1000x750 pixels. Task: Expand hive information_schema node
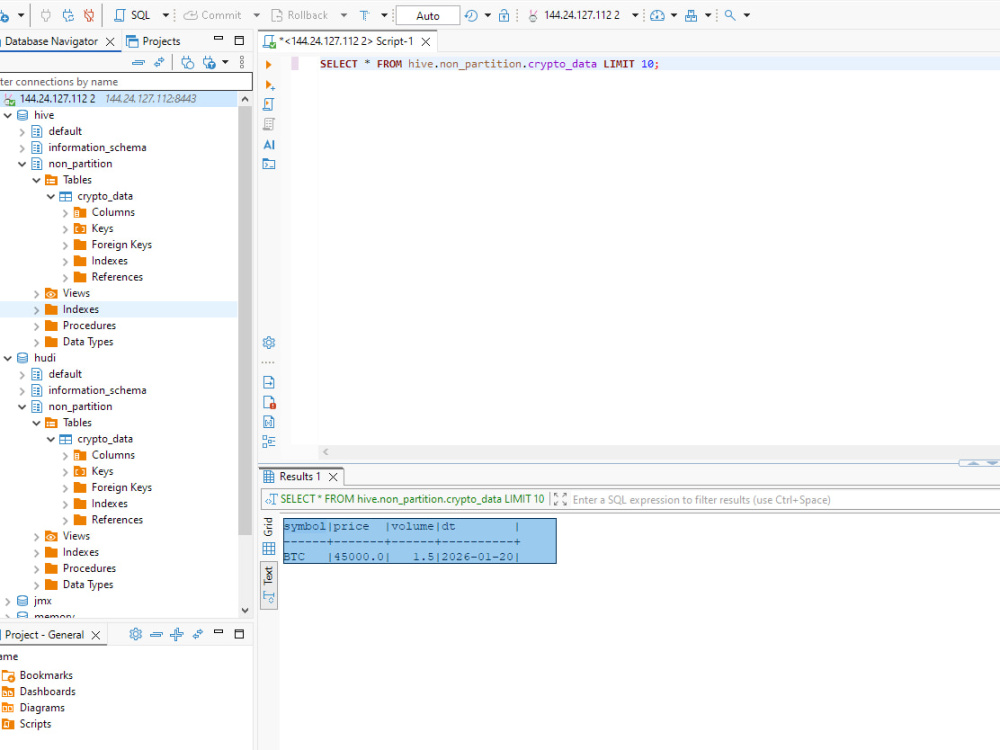[x=22, y=148]
